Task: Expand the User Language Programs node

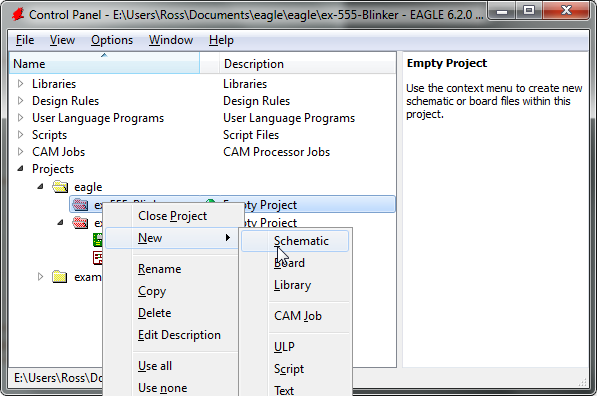Action: click(21, 118)
